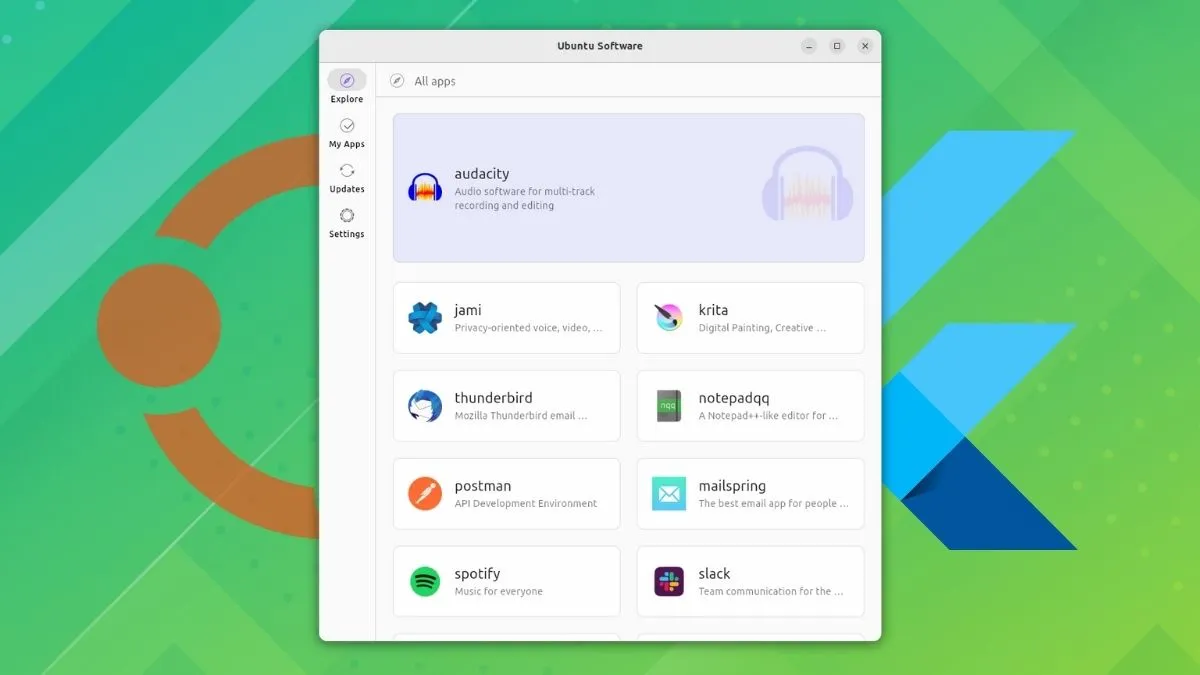Click the All apps category label

coord(435,81)
